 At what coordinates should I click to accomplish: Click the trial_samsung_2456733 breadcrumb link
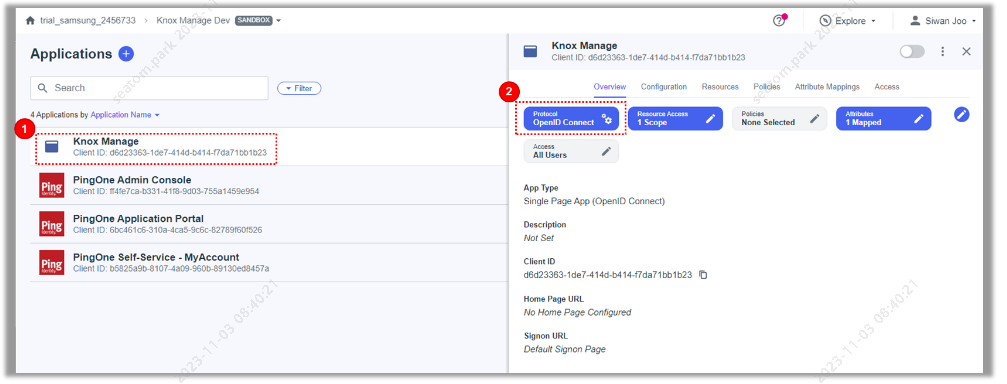(87, 21)
